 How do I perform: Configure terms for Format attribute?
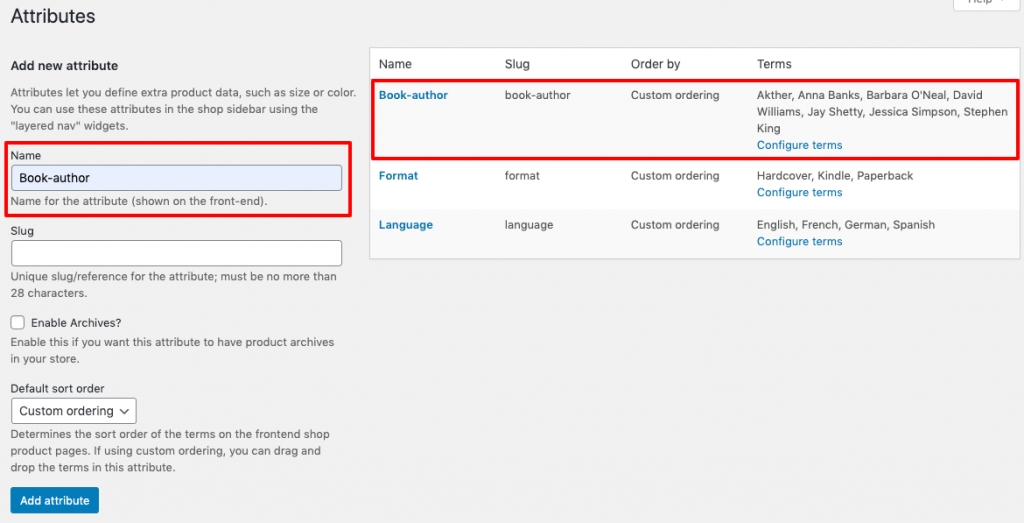(x=799, y=192)
